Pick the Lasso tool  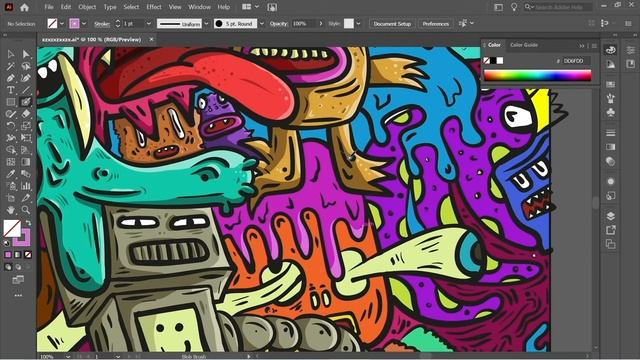click(x=26, y=66)
